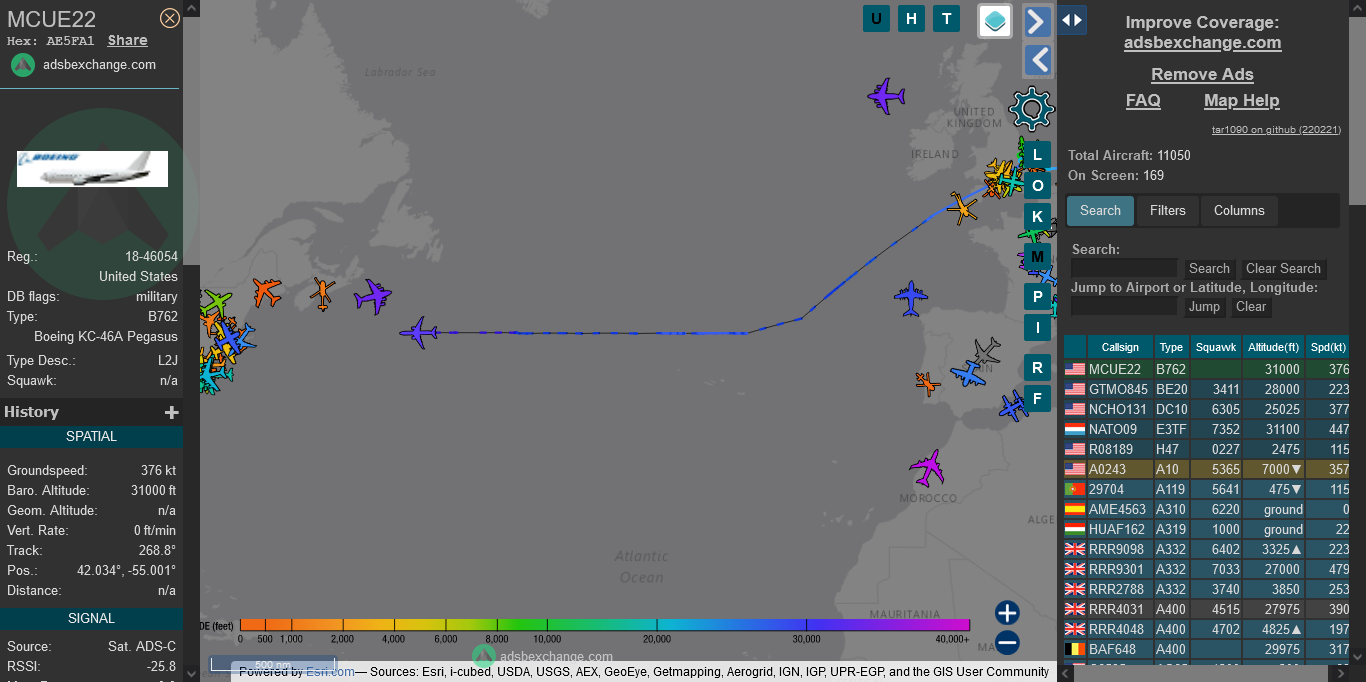Open the Map Help link
The image size is (1366, 682).
[x=1241, y=100]
